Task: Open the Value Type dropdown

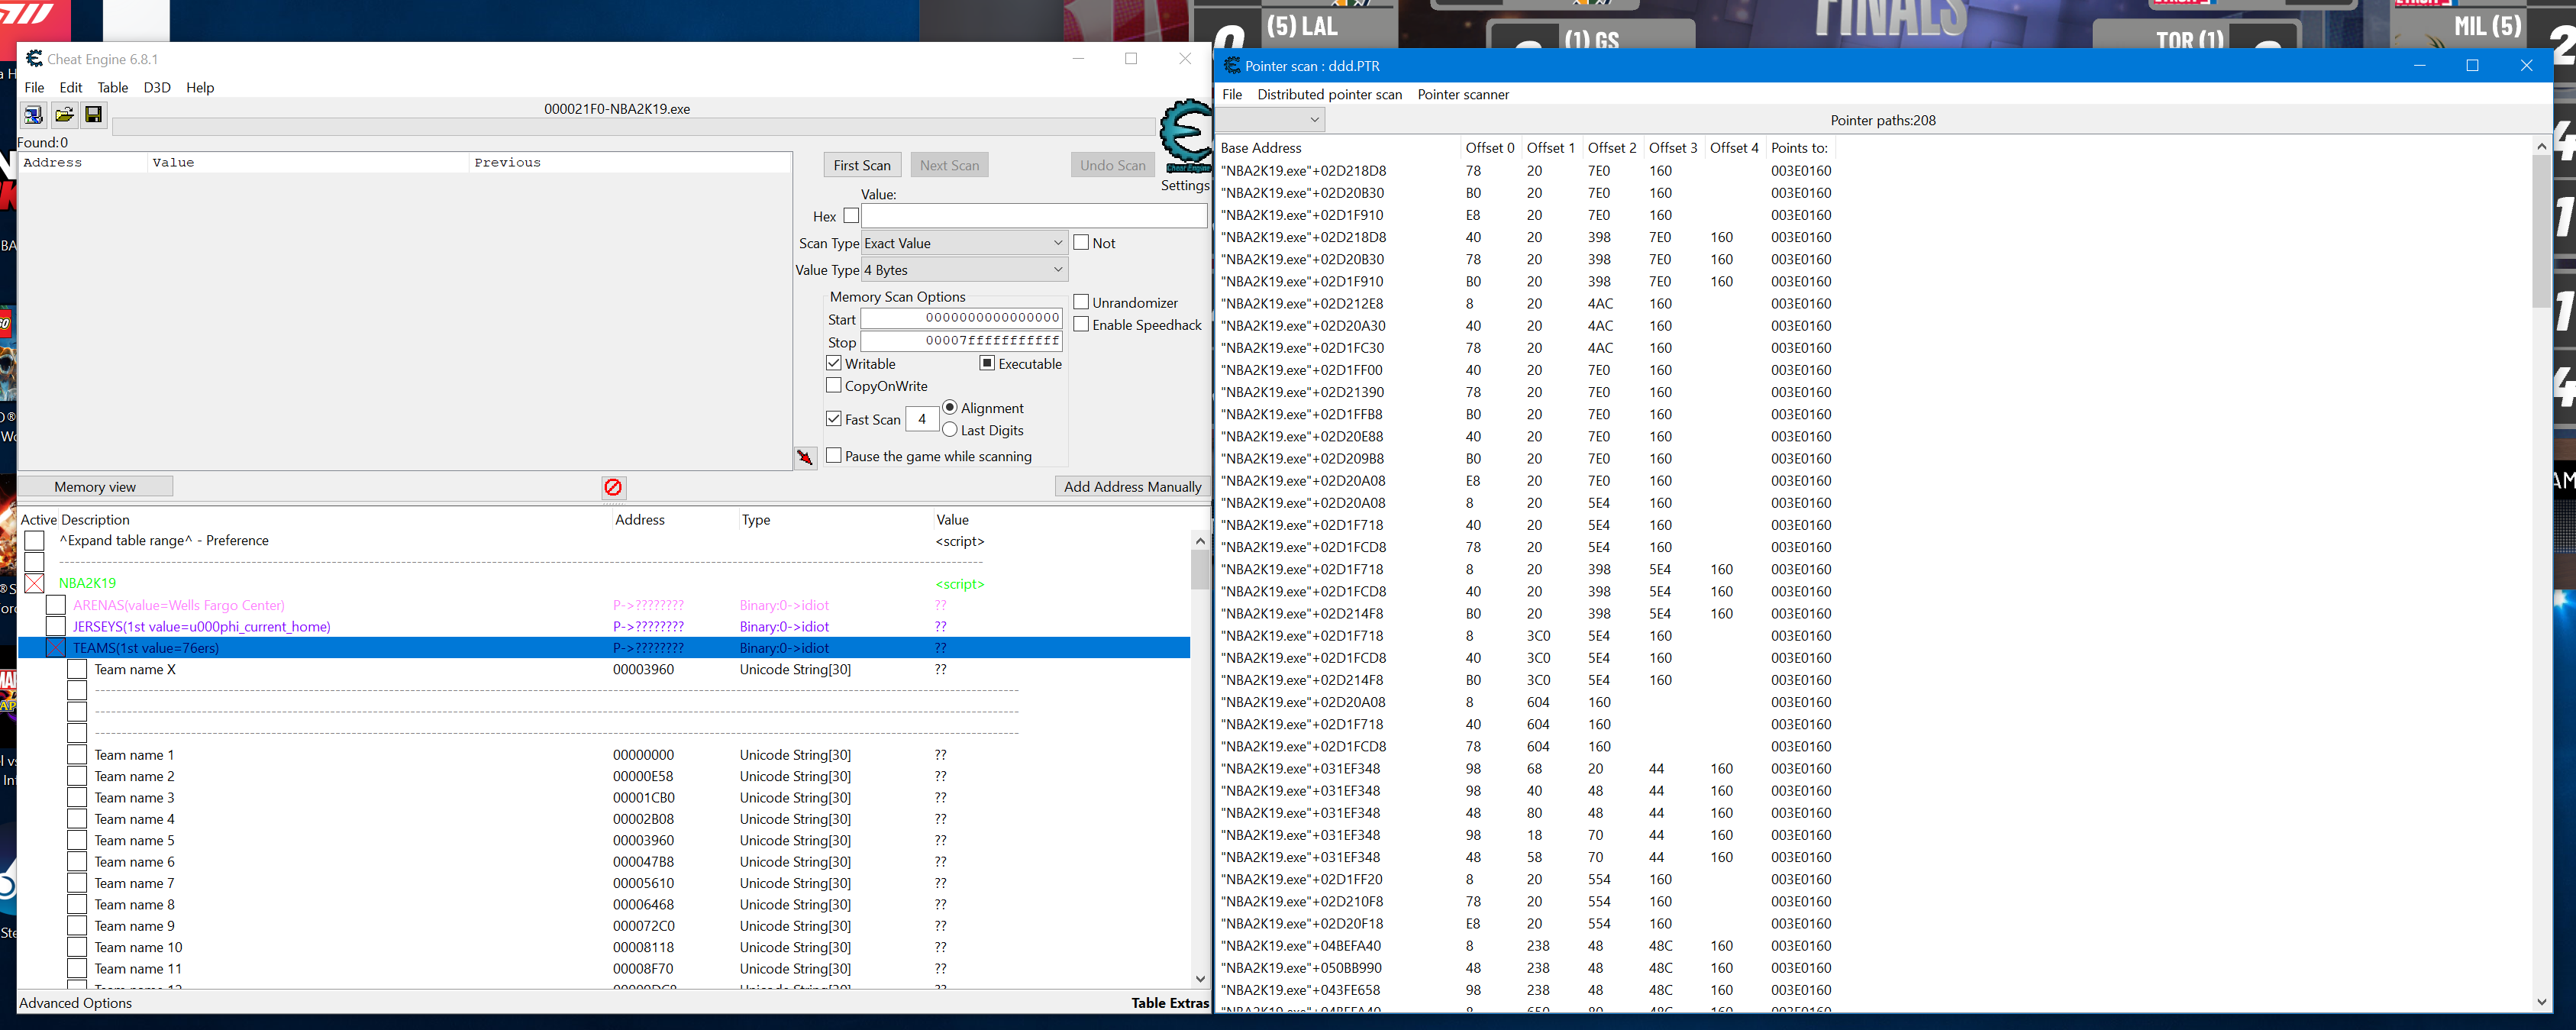Action: [x=964, y=270]
